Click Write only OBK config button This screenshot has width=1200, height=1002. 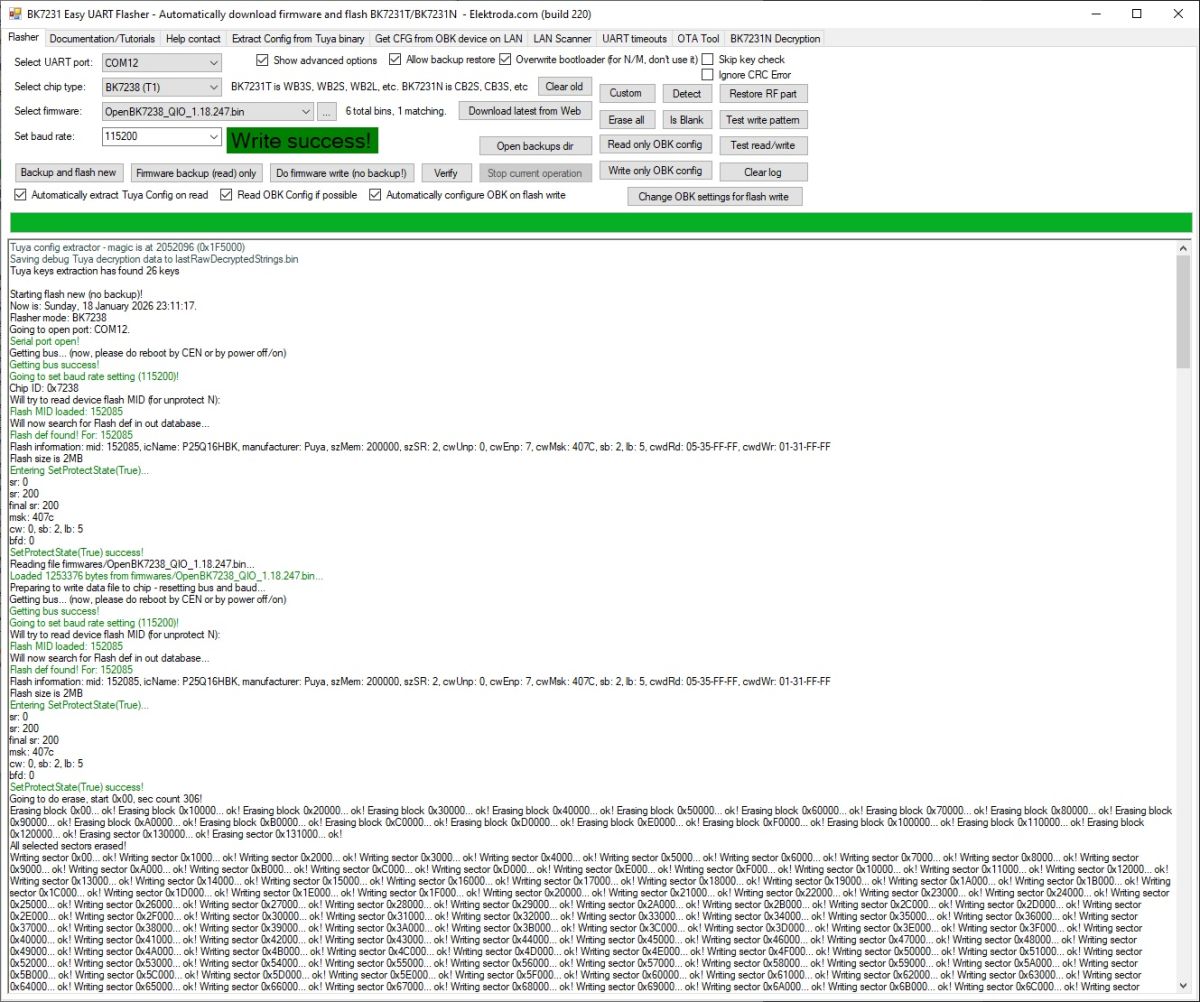655,171
